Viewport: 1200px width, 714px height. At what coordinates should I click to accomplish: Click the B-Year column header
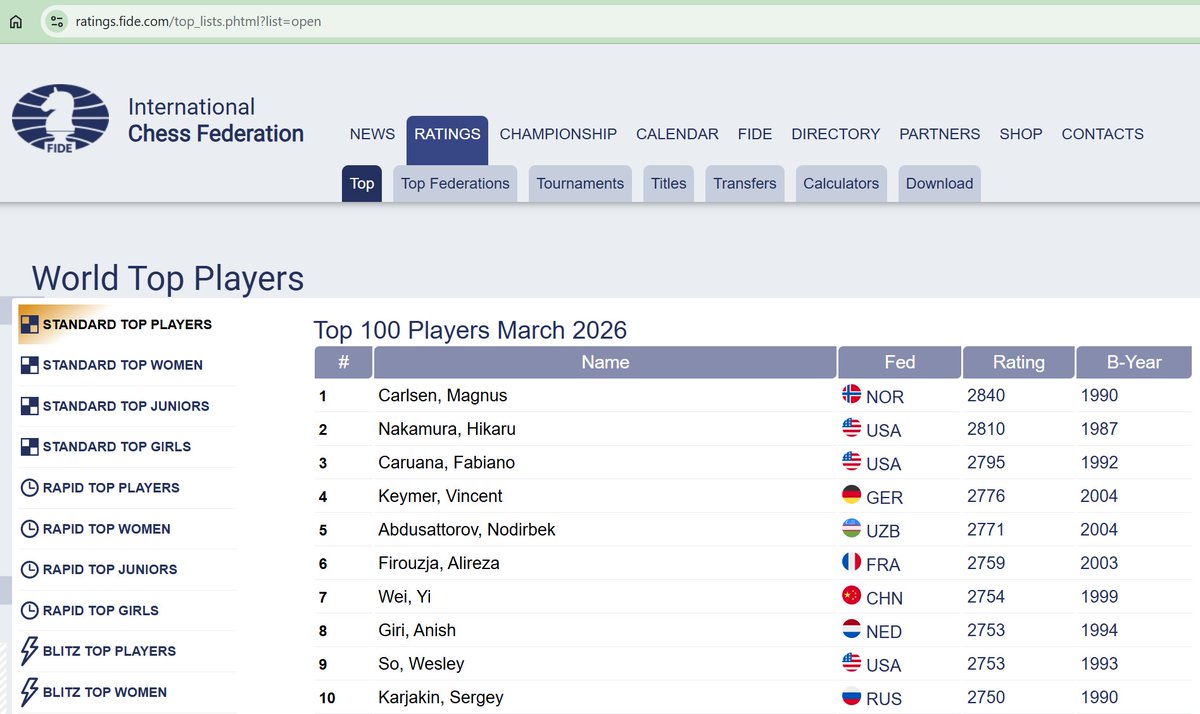pyautogui.click(x=1134, y=362)
